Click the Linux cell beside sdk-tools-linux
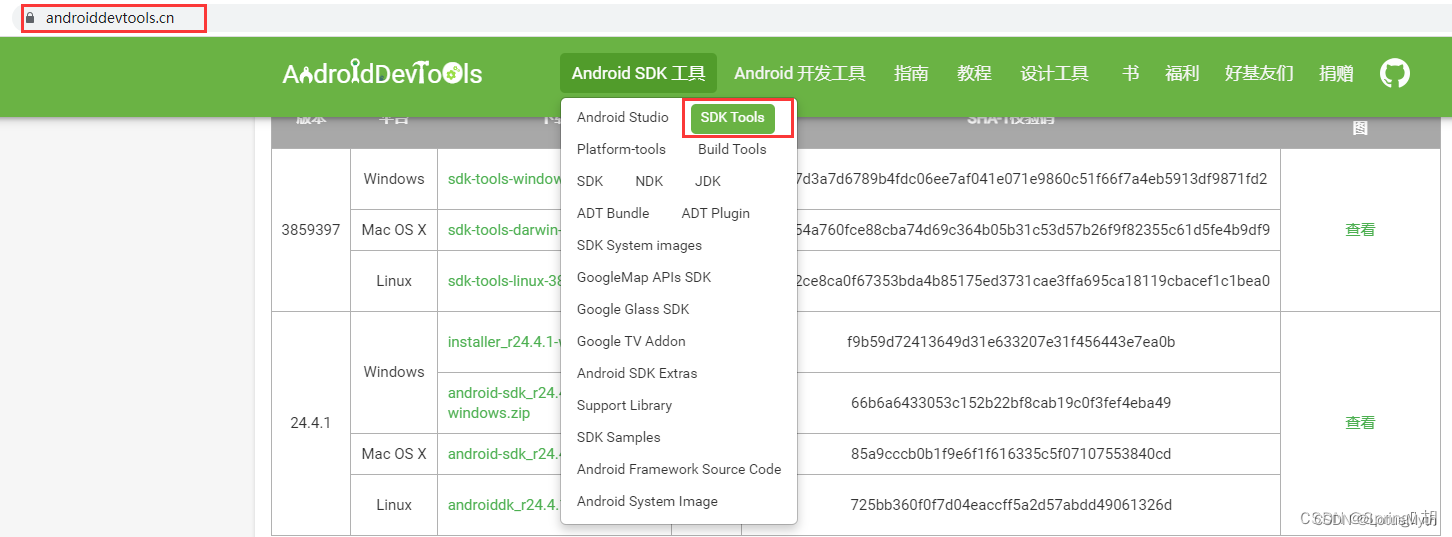Screen dimensions: 1452x537 pyautogui.click(x=394, y=281)
